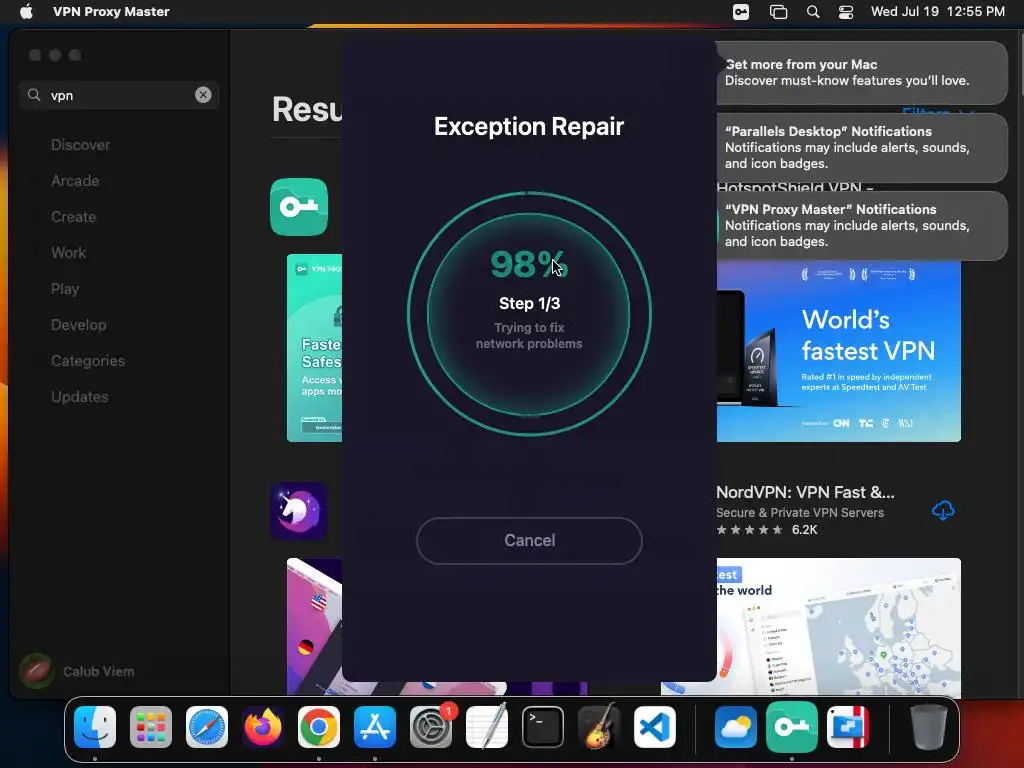
Task: Open Get more from your Mac notification
Action: click(862, 72)
